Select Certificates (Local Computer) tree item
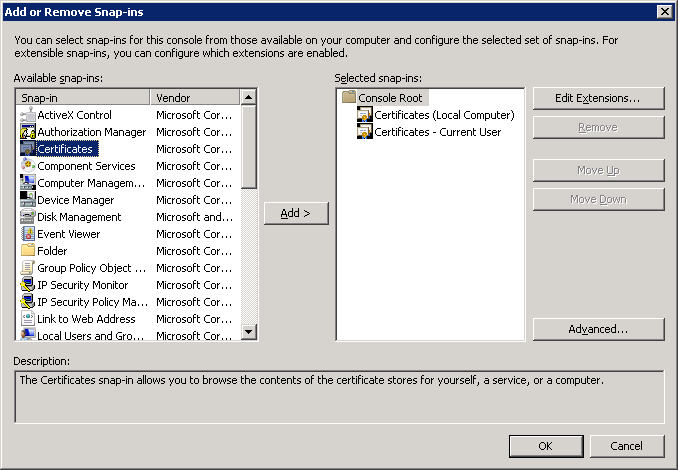678x470 pixels. click(x=445, y=115)
